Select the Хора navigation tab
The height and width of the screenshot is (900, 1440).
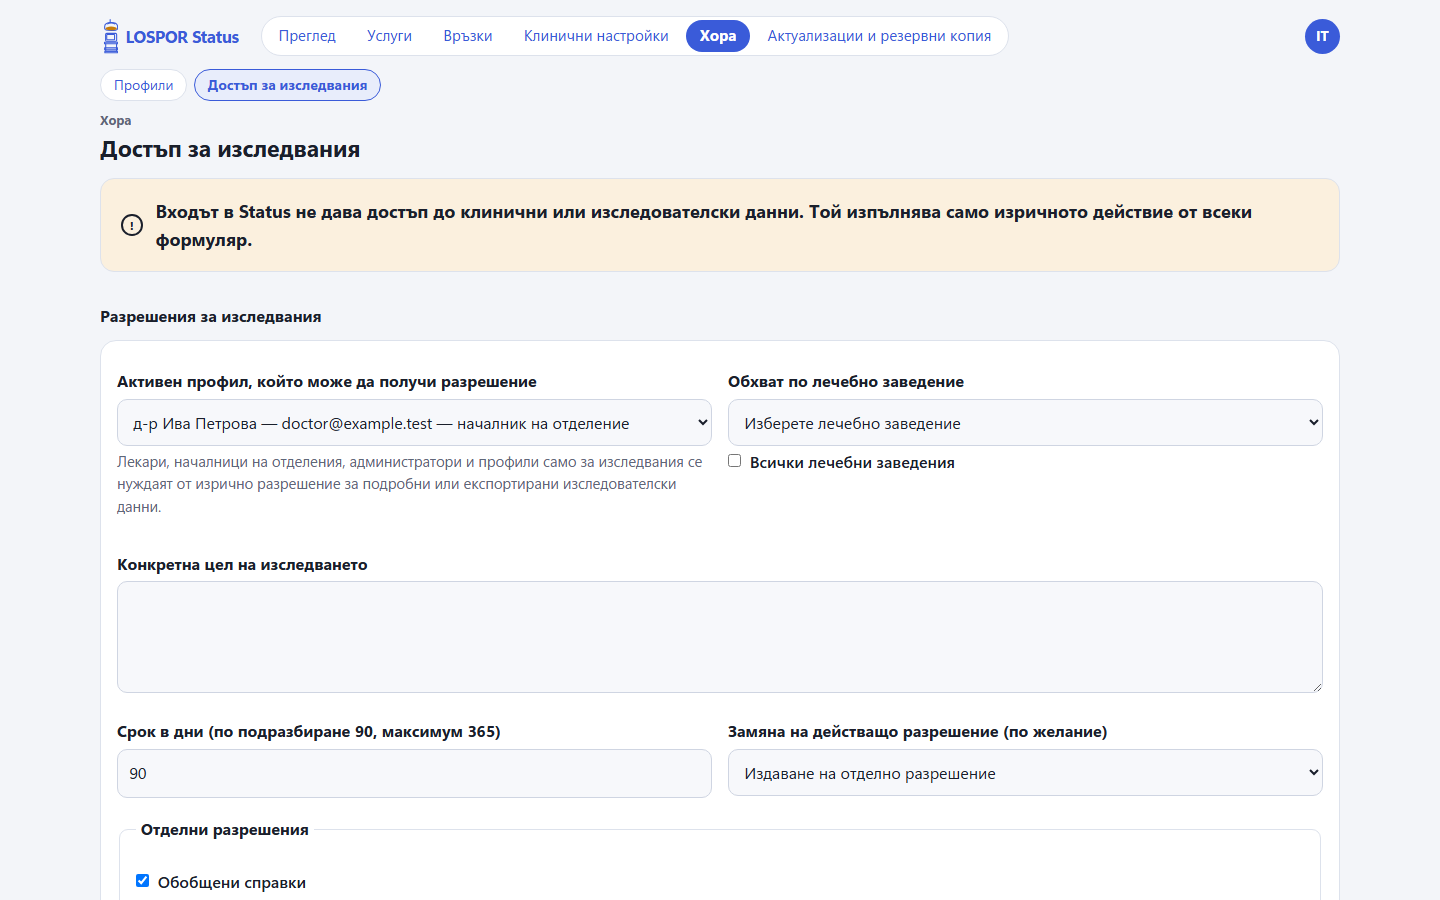718,36
